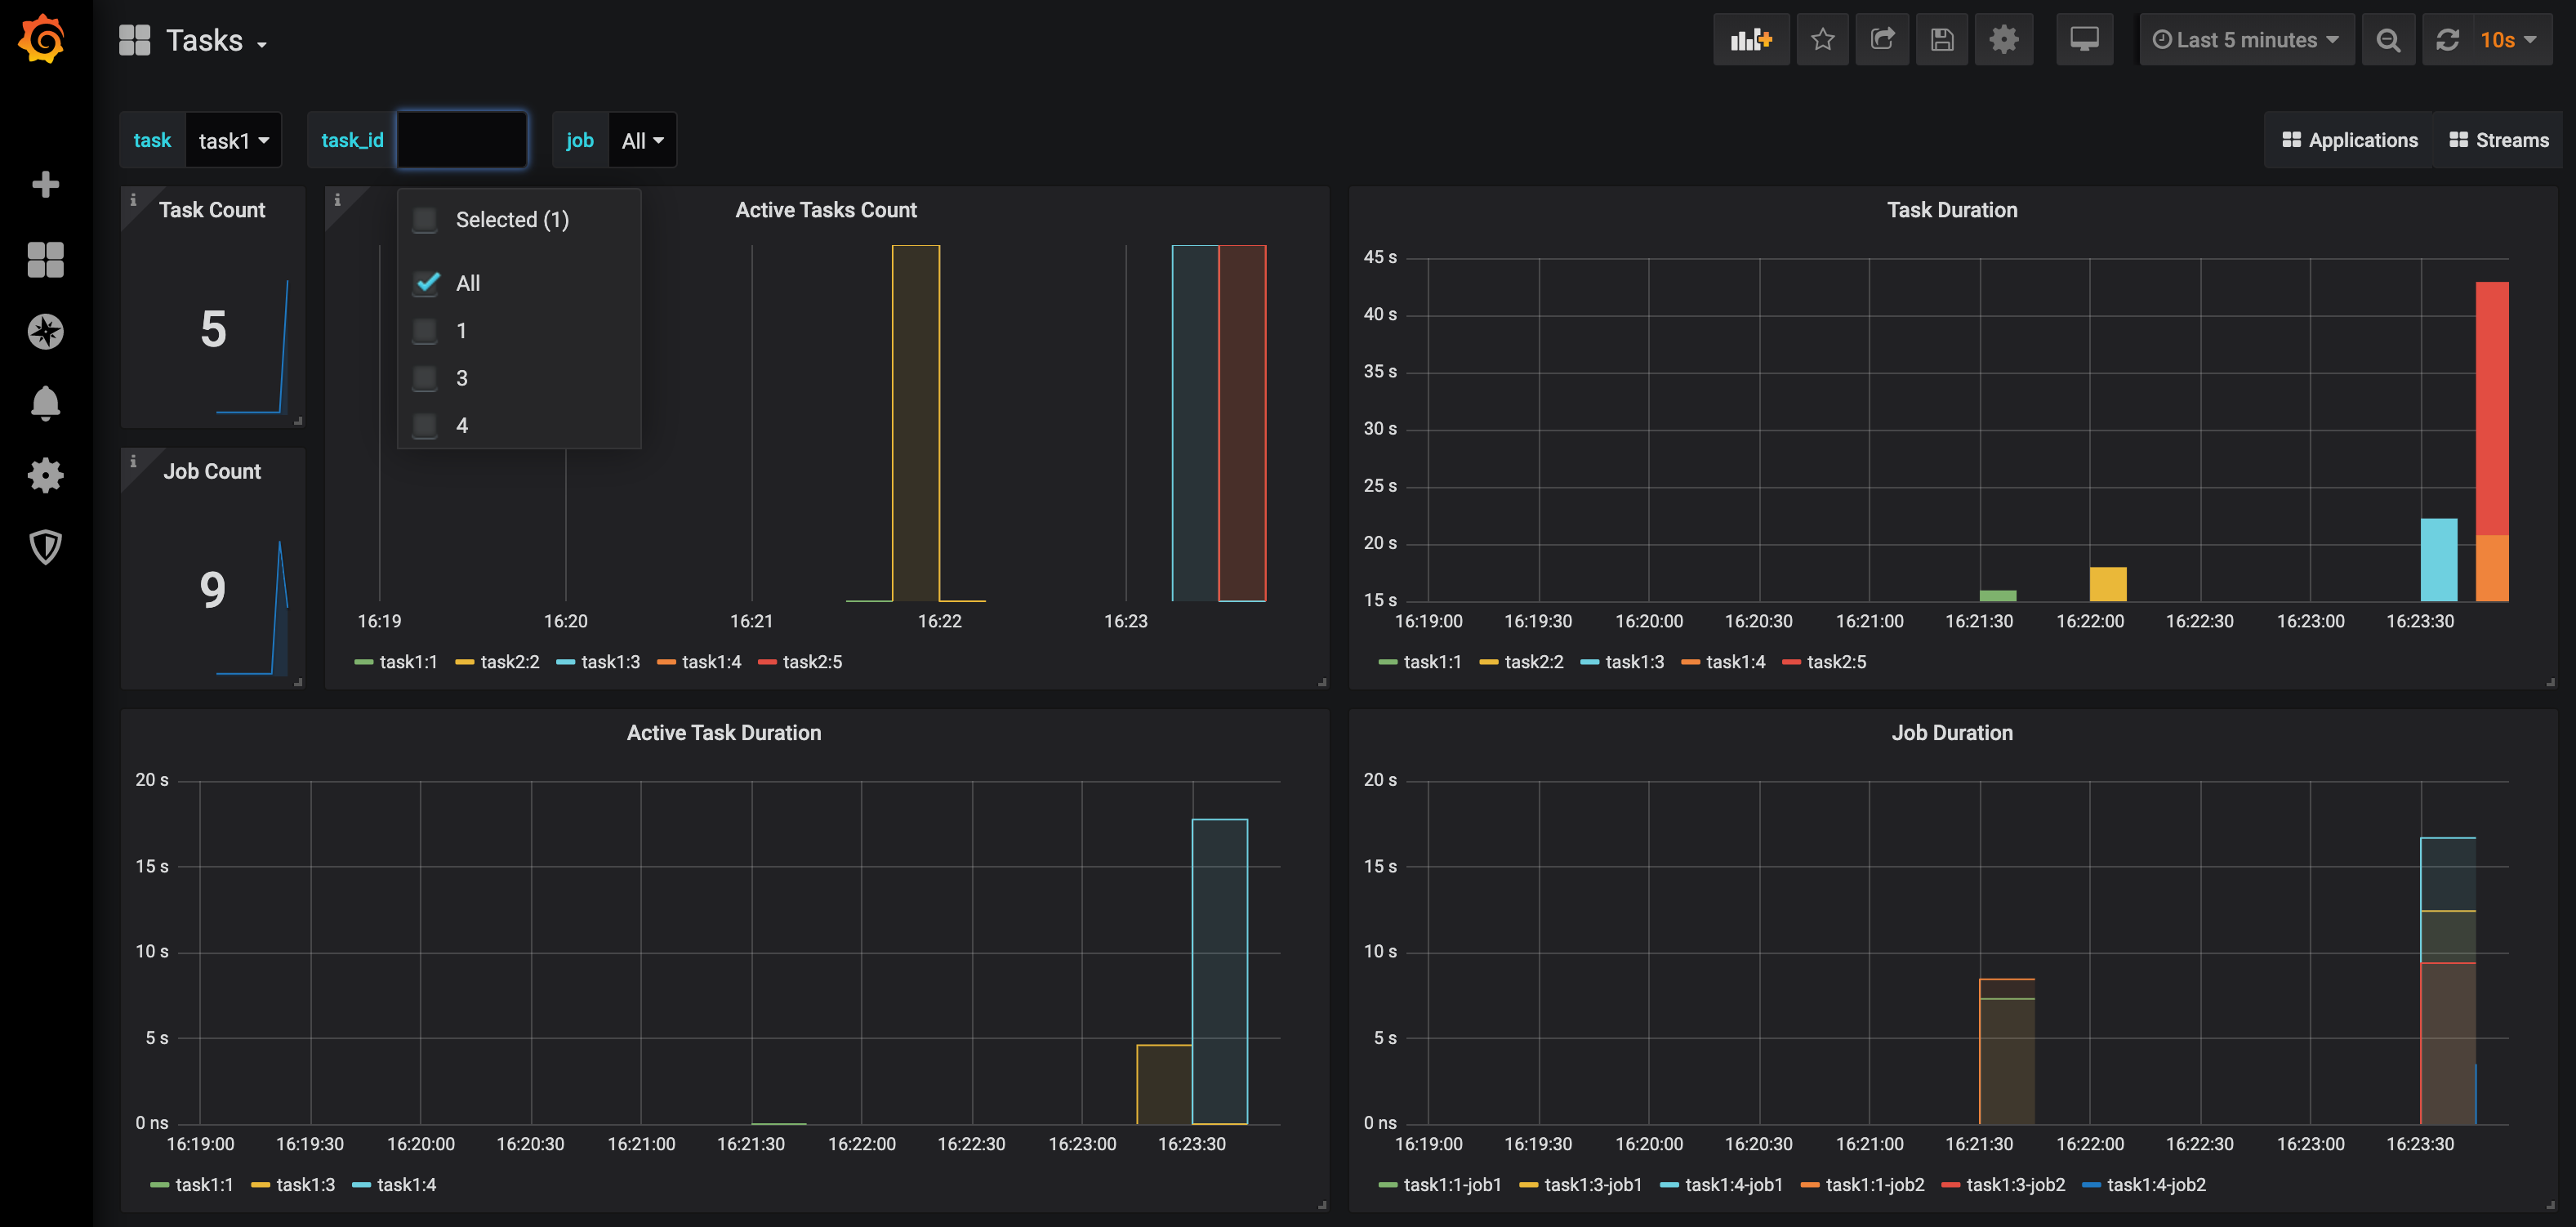This screenshot has width=2576, height=1227.
Task: Open the Alerting bell in sidebar
Action: coord(45,403)
